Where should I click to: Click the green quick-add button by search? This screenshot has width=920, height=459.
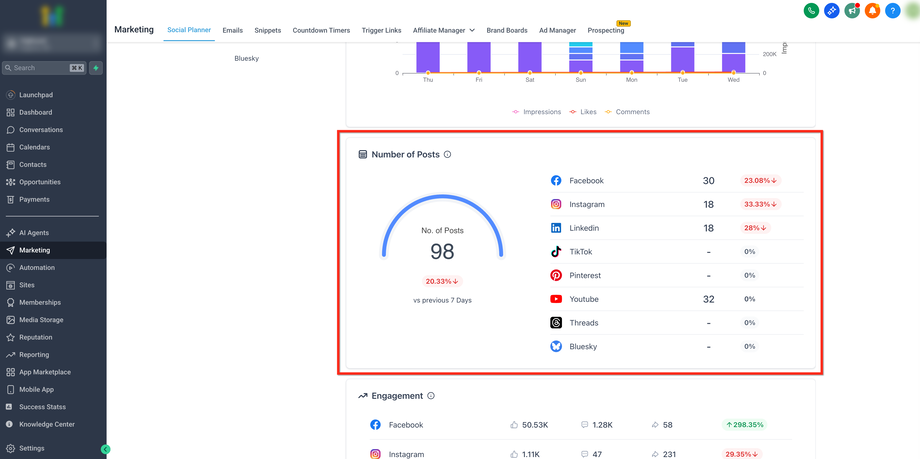[x=96, y=68]
